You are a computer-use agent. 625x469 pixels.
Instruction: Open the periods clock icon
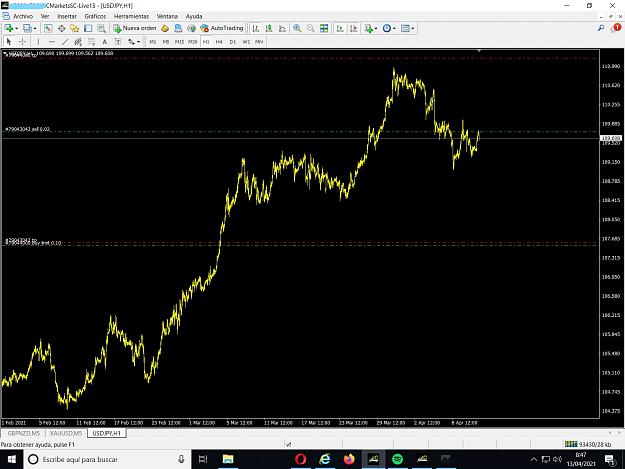387,28
